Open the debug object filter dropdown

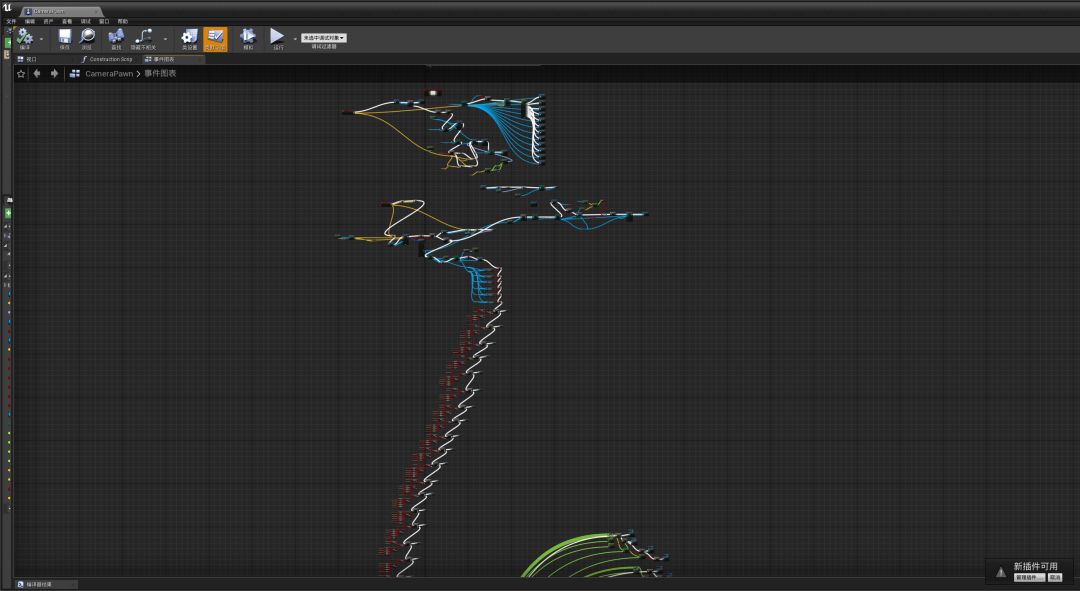(324, 38)
